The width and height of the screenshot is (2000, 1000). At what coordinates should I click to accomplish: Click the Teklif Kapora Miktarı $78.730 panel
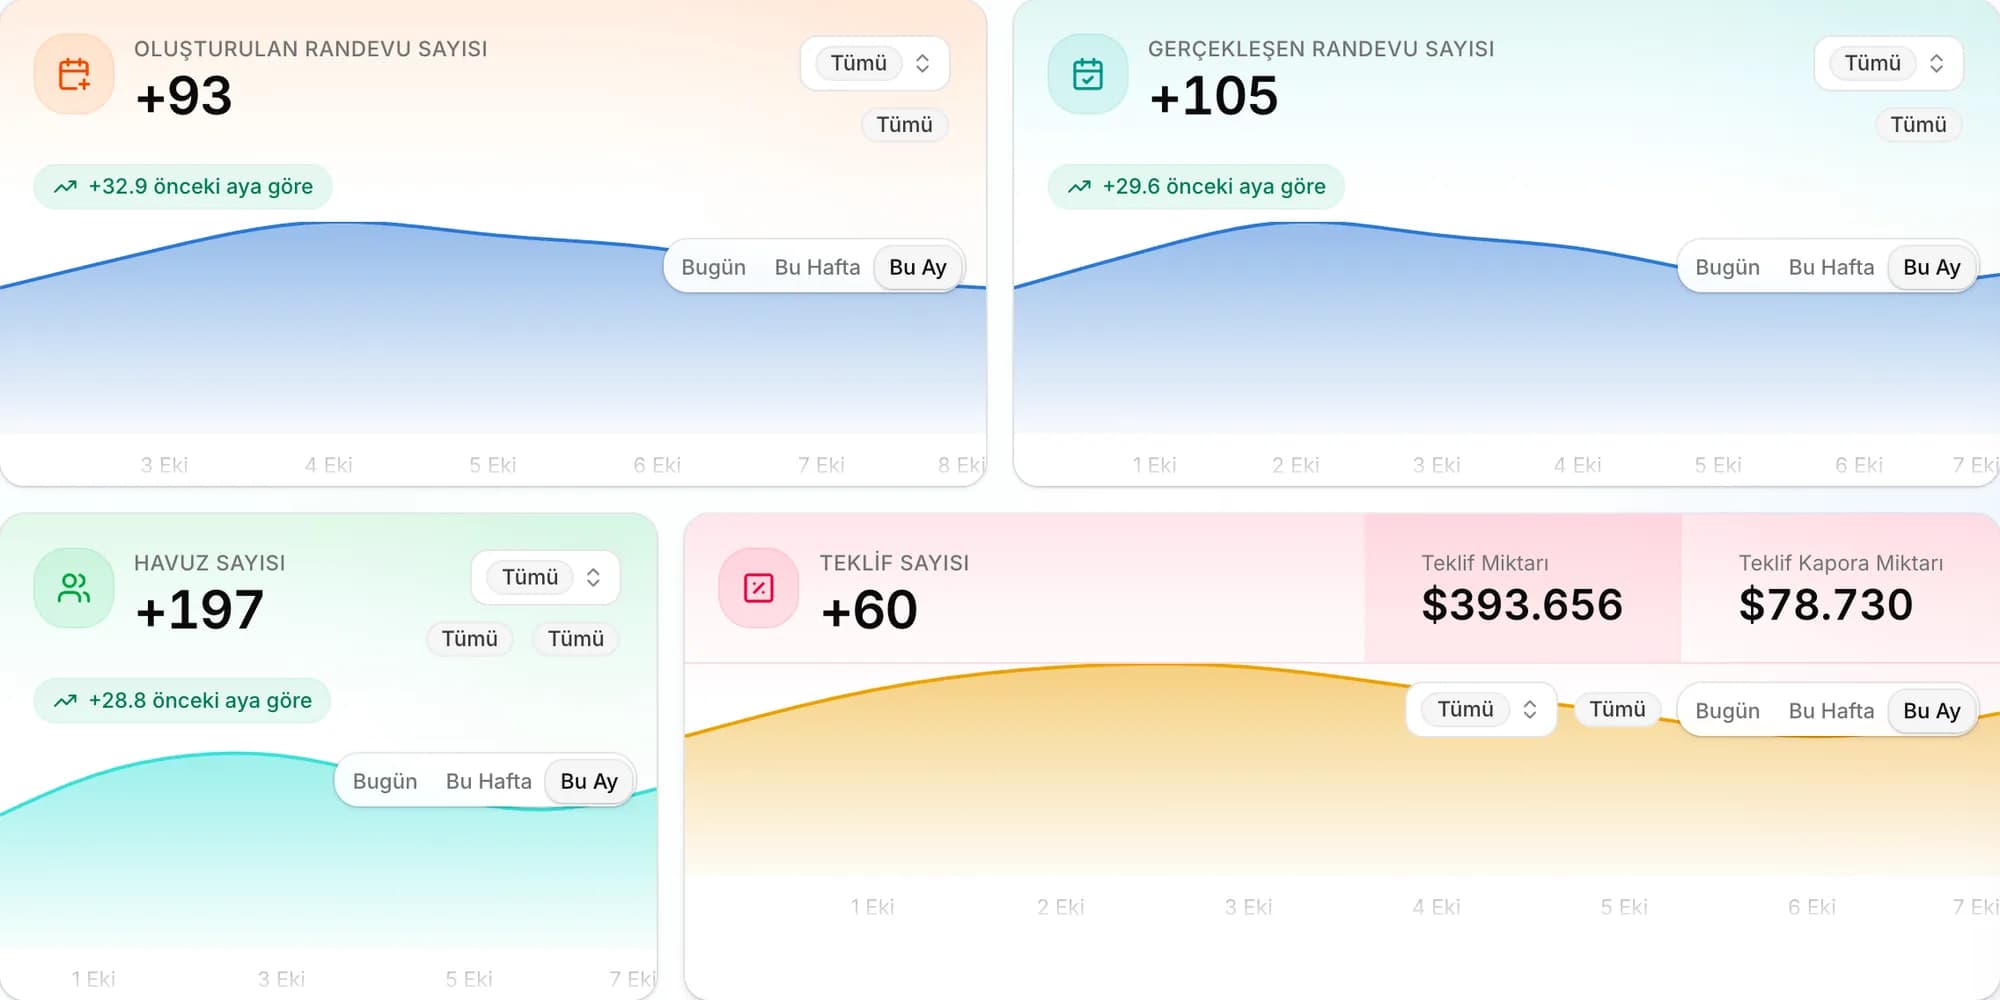(x=1840, y=588)
